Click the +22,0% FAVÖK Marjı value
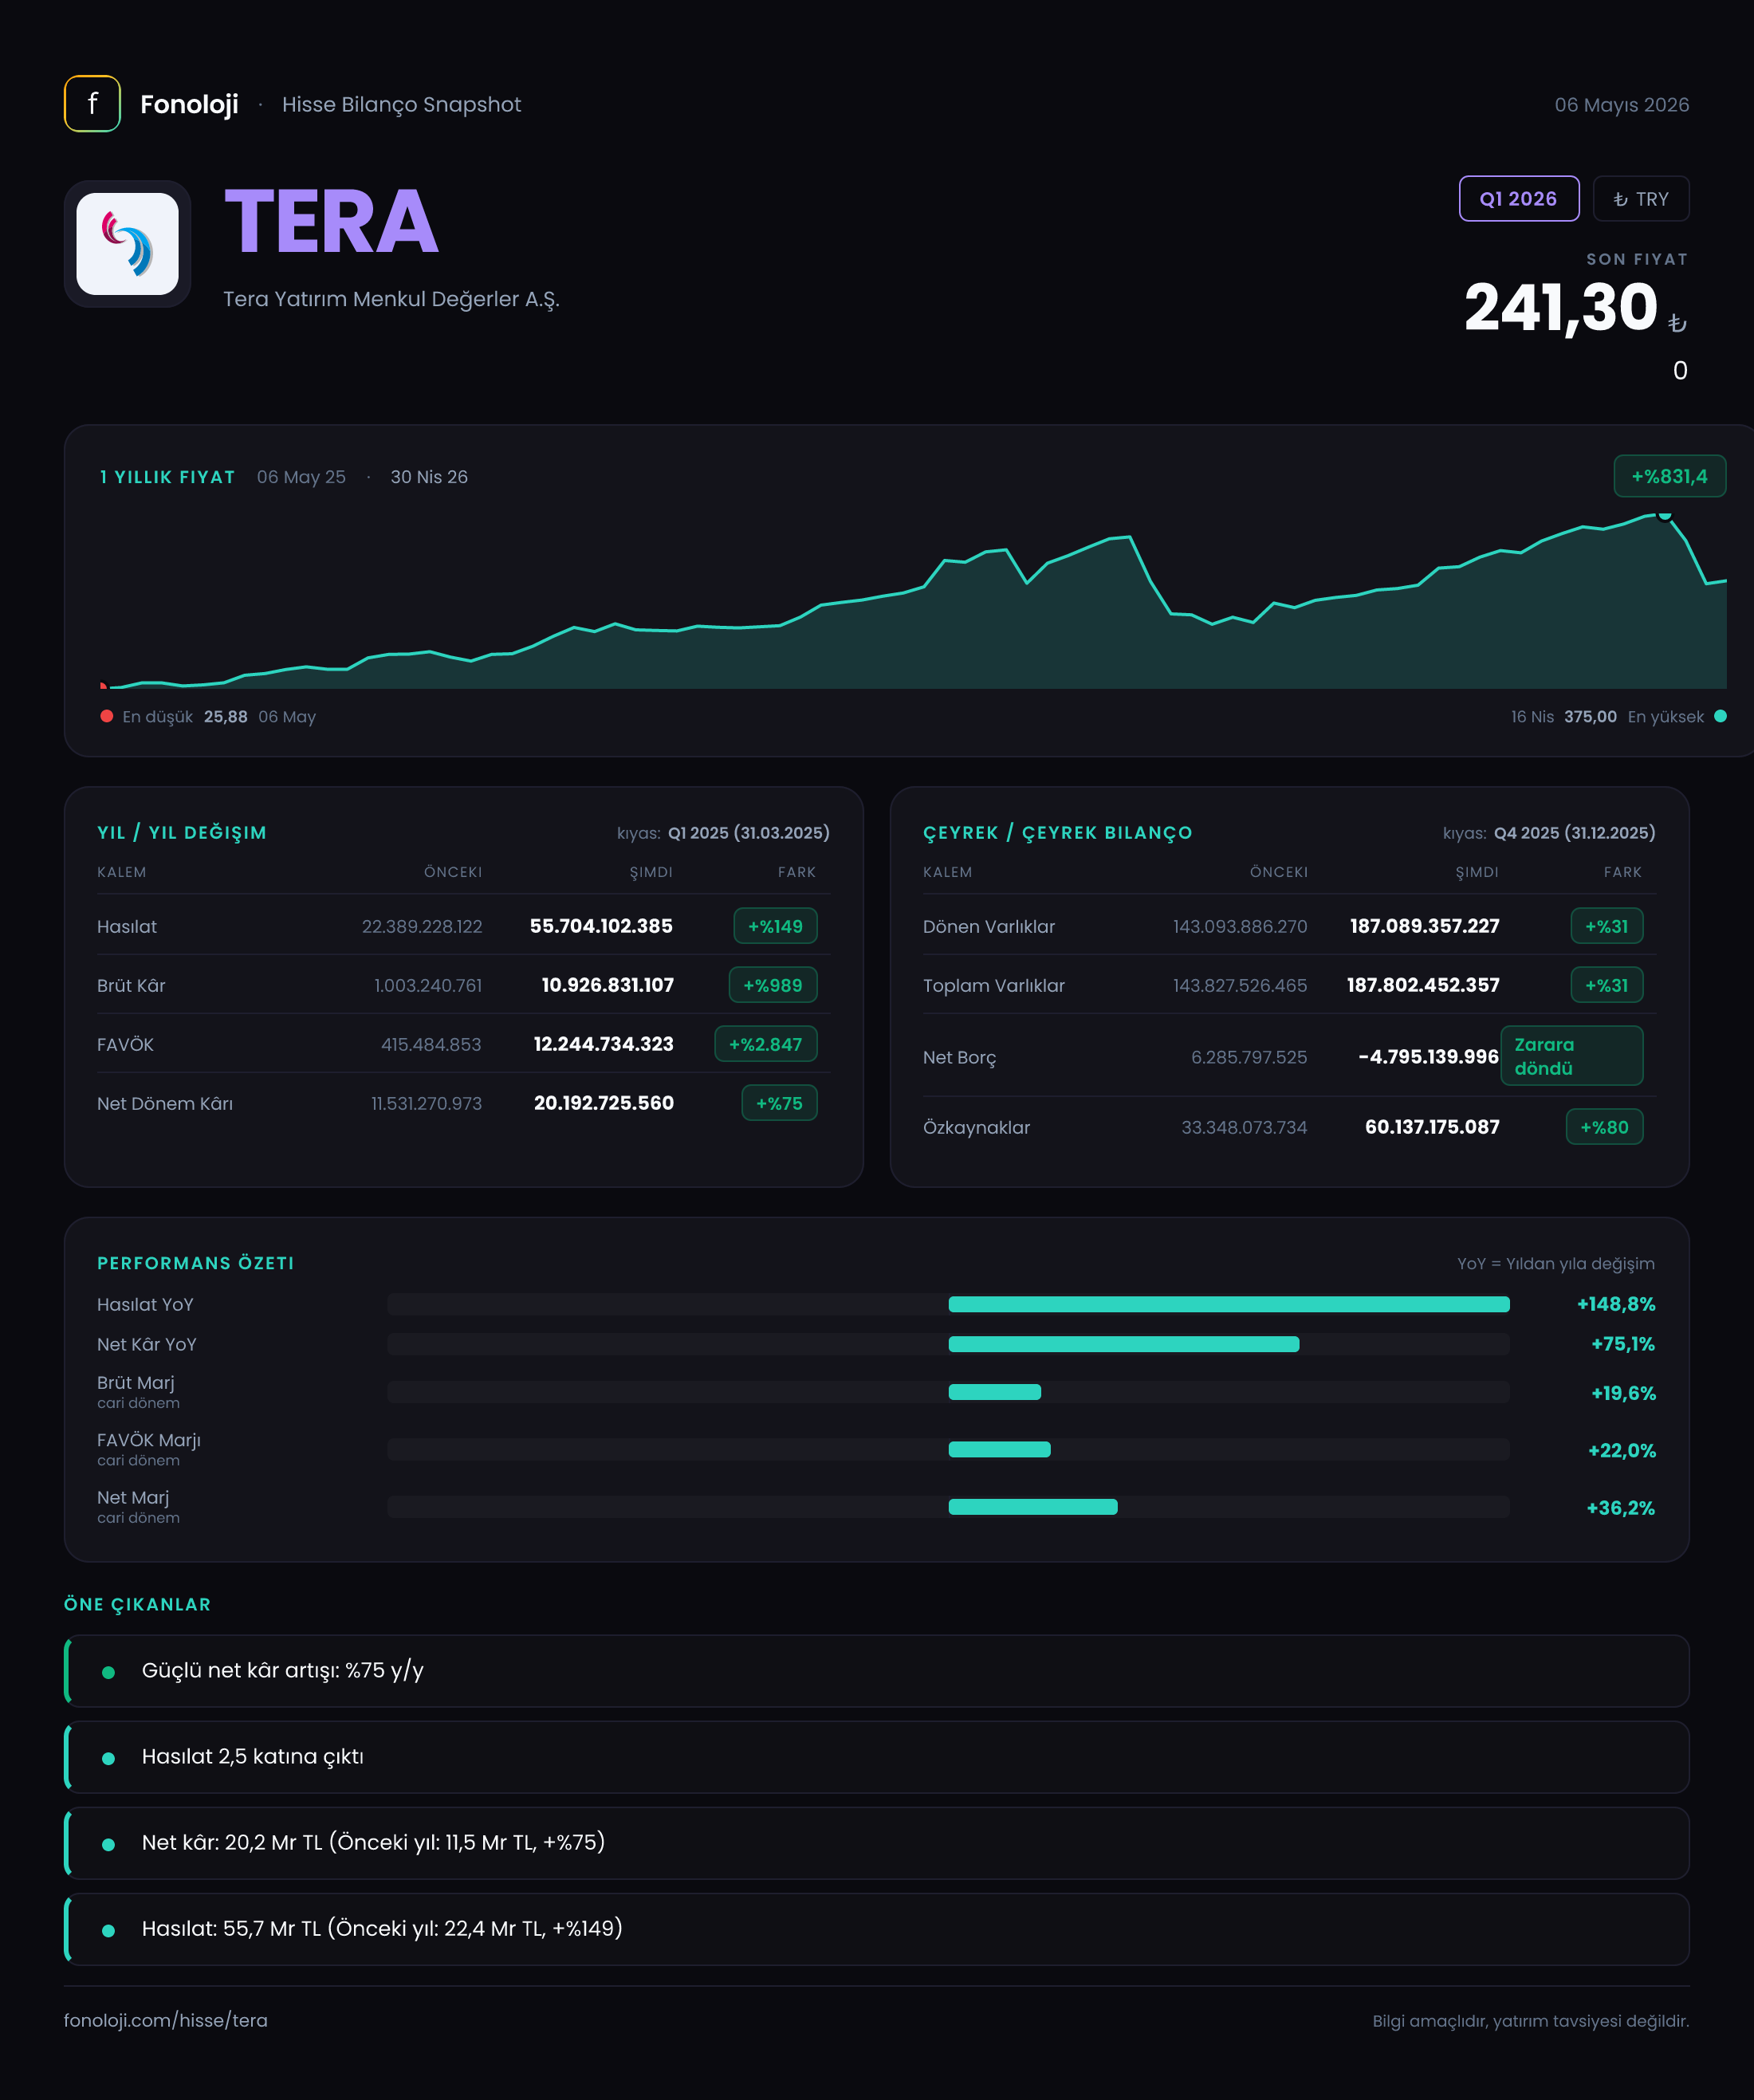 [x=1622, y=1450]
